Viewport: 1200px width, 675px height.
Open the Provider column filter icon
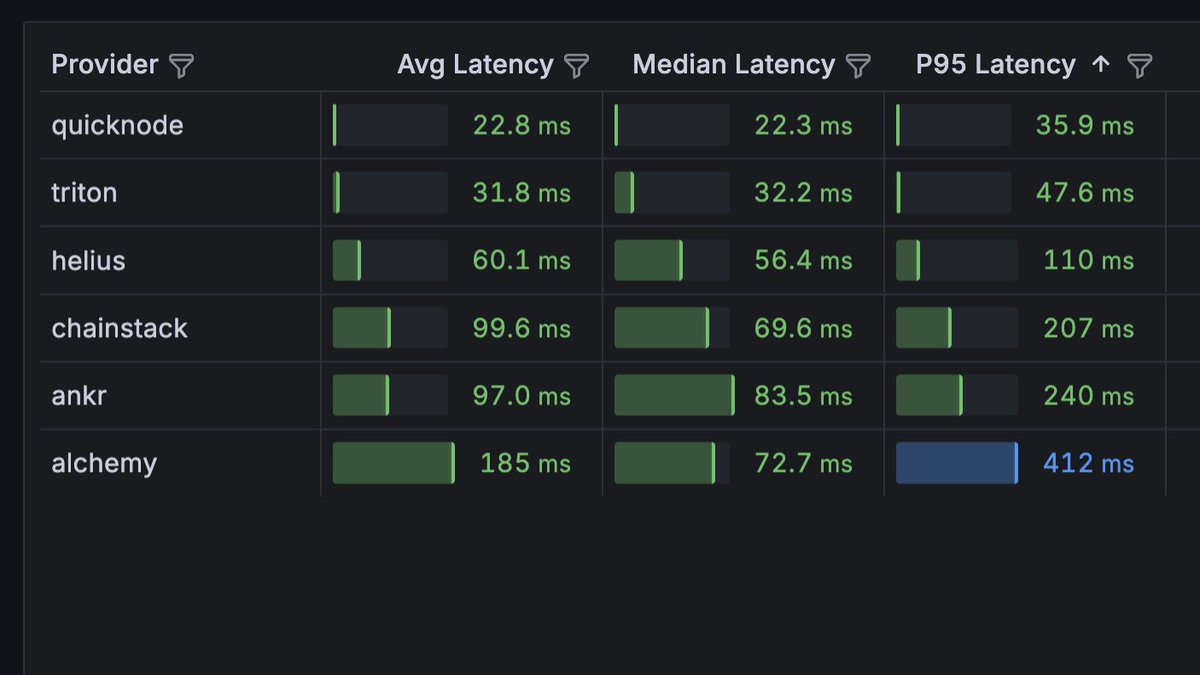(181, 66)
